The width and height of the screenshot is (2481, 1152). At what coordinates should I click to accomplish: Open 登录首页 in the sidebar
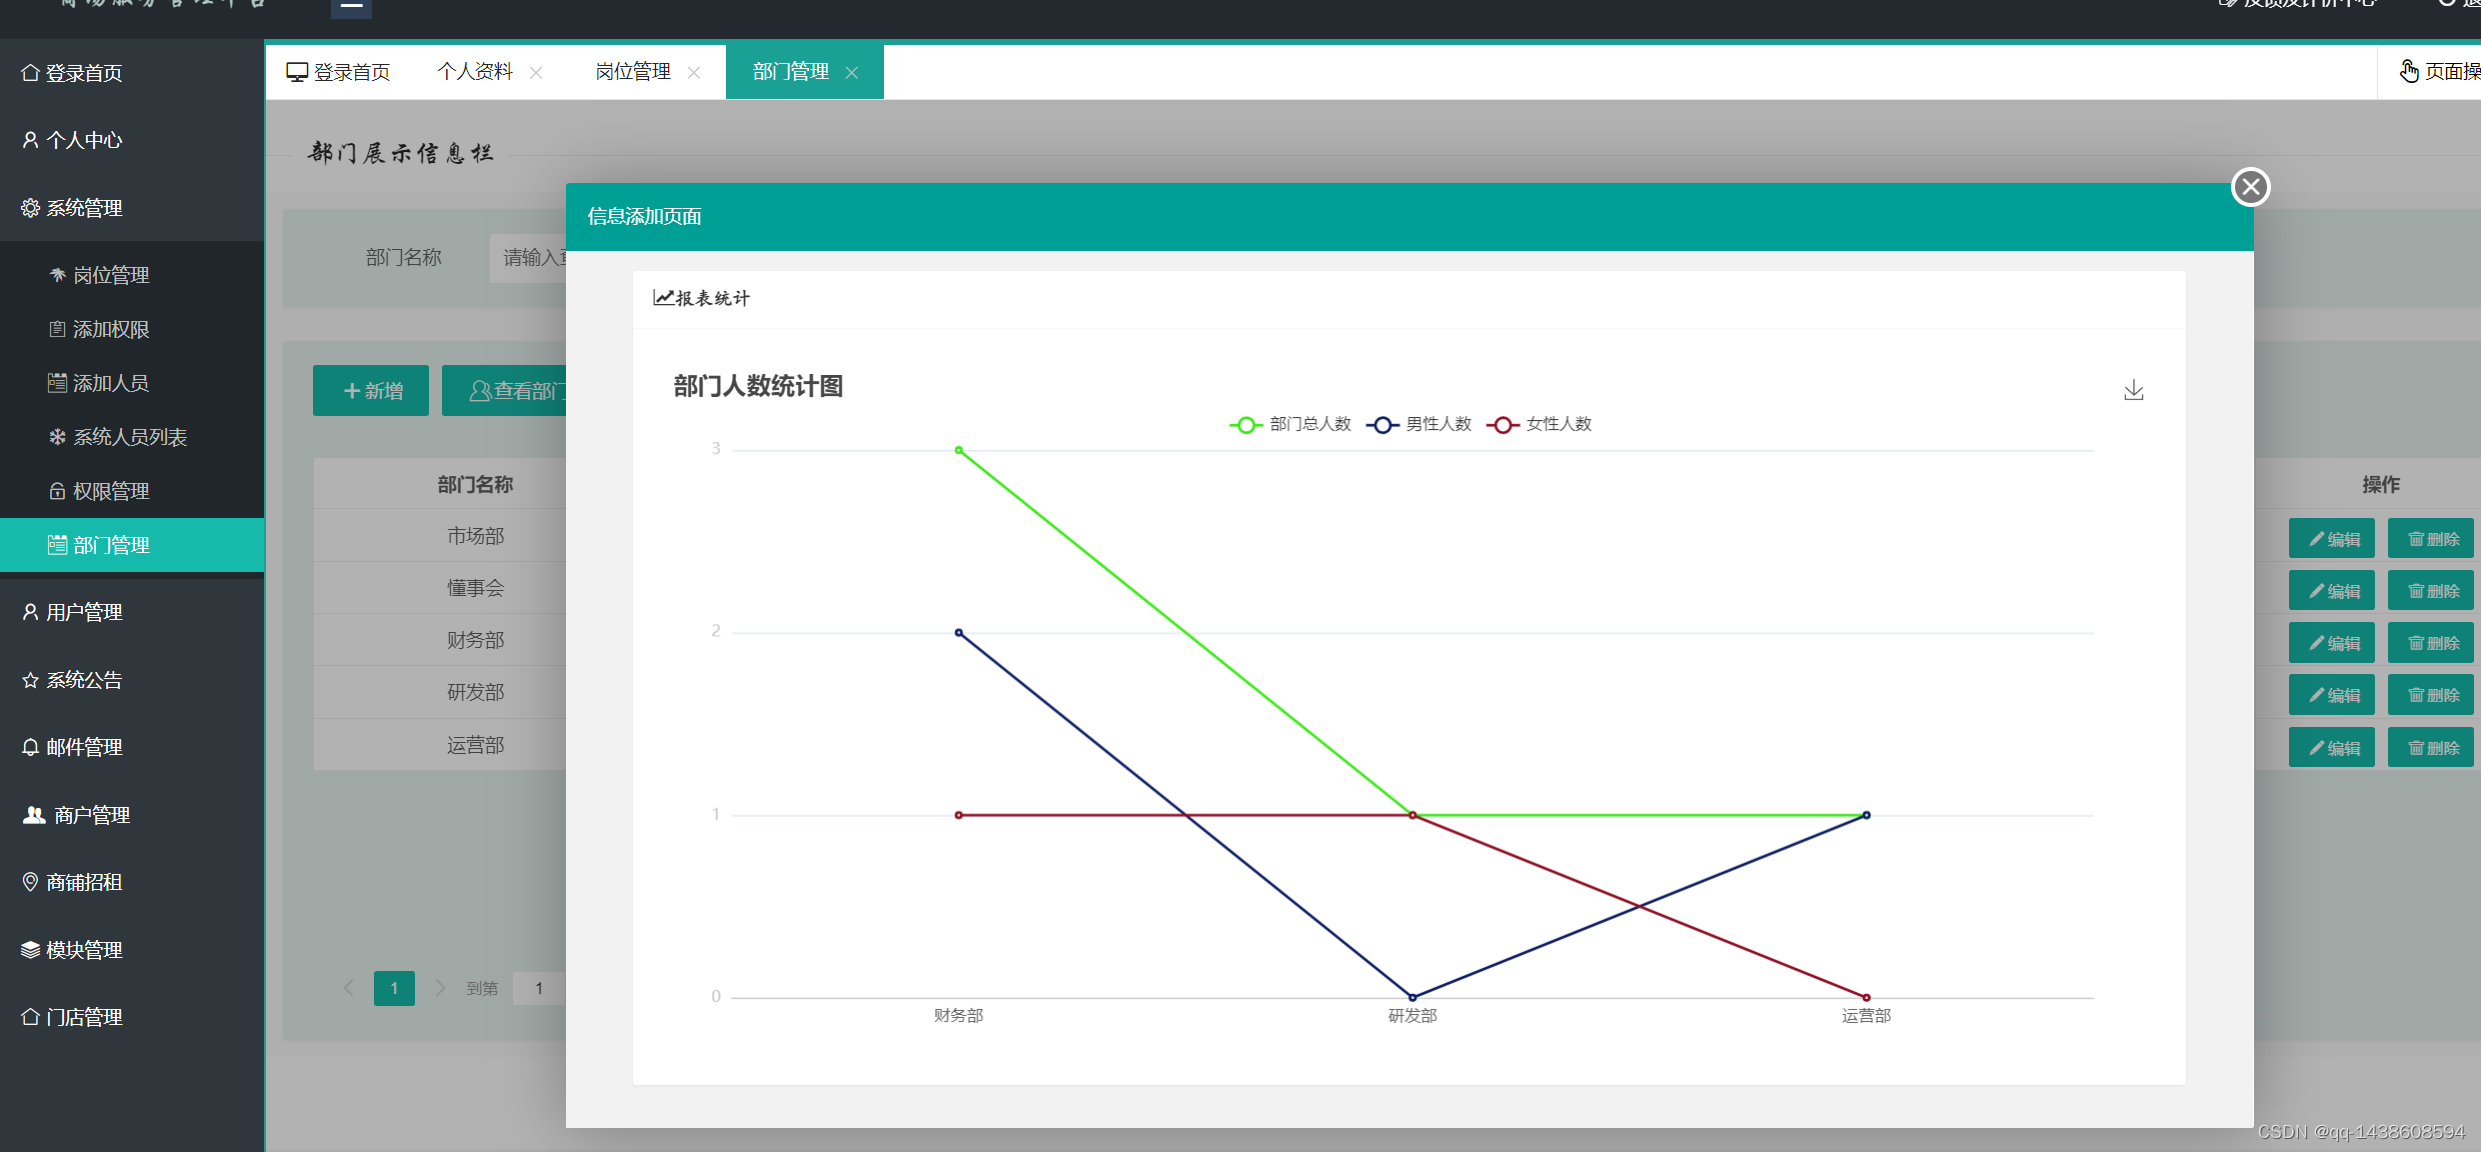(x=132, y=73)
